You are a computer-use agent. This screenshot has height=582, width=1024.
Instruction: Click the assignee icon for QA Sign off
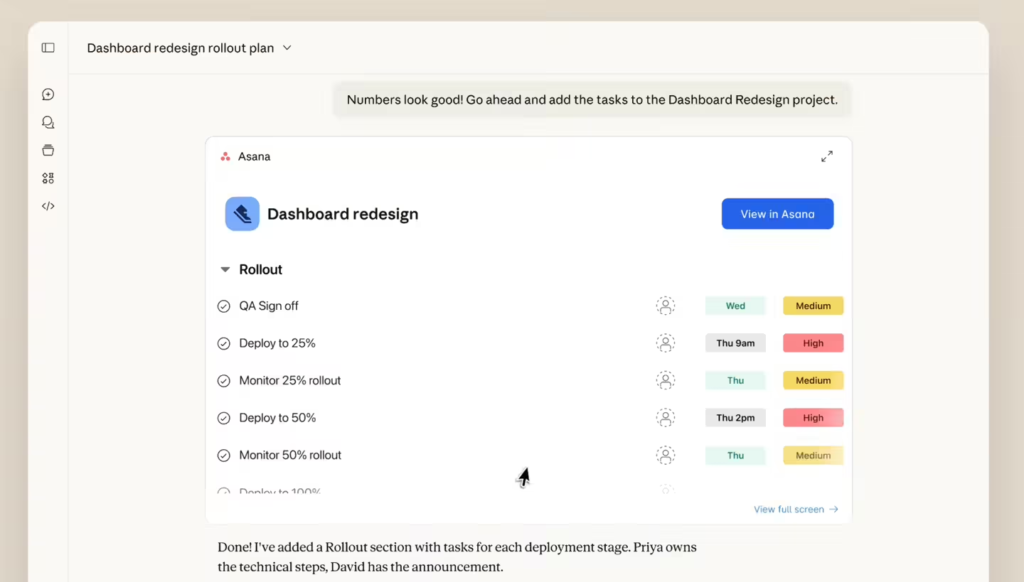[665, 306]
